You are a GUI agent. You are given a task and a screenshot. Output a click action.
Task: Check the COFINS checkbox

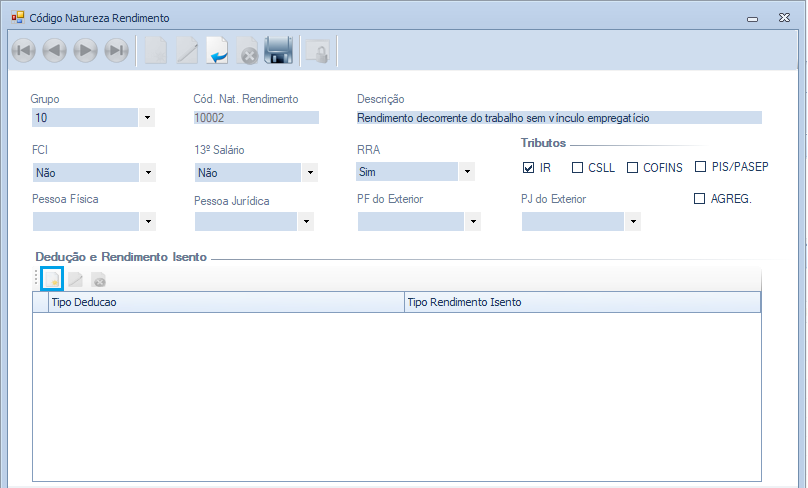point(633,168)
